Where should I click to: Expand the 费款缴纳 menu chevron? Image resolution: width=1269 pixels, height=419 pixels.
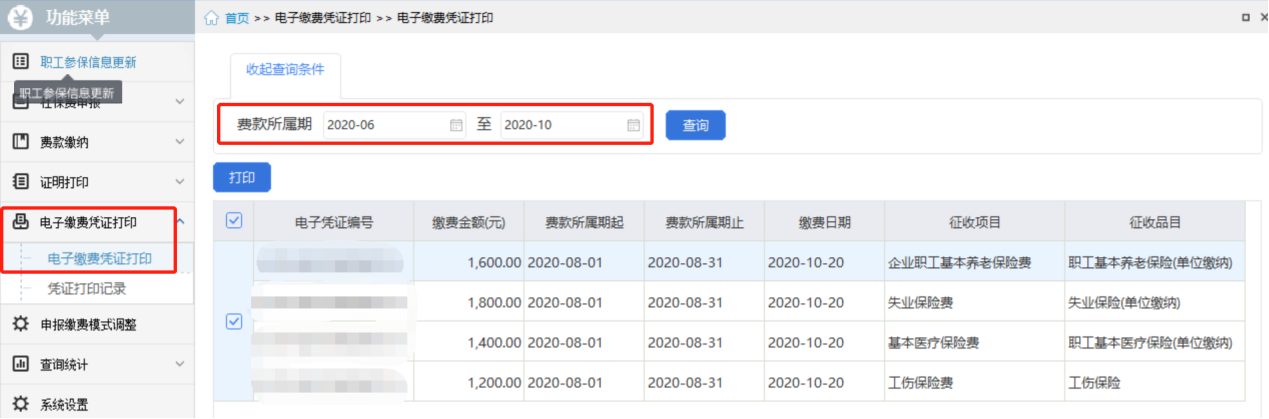click(x=180, y=142)
